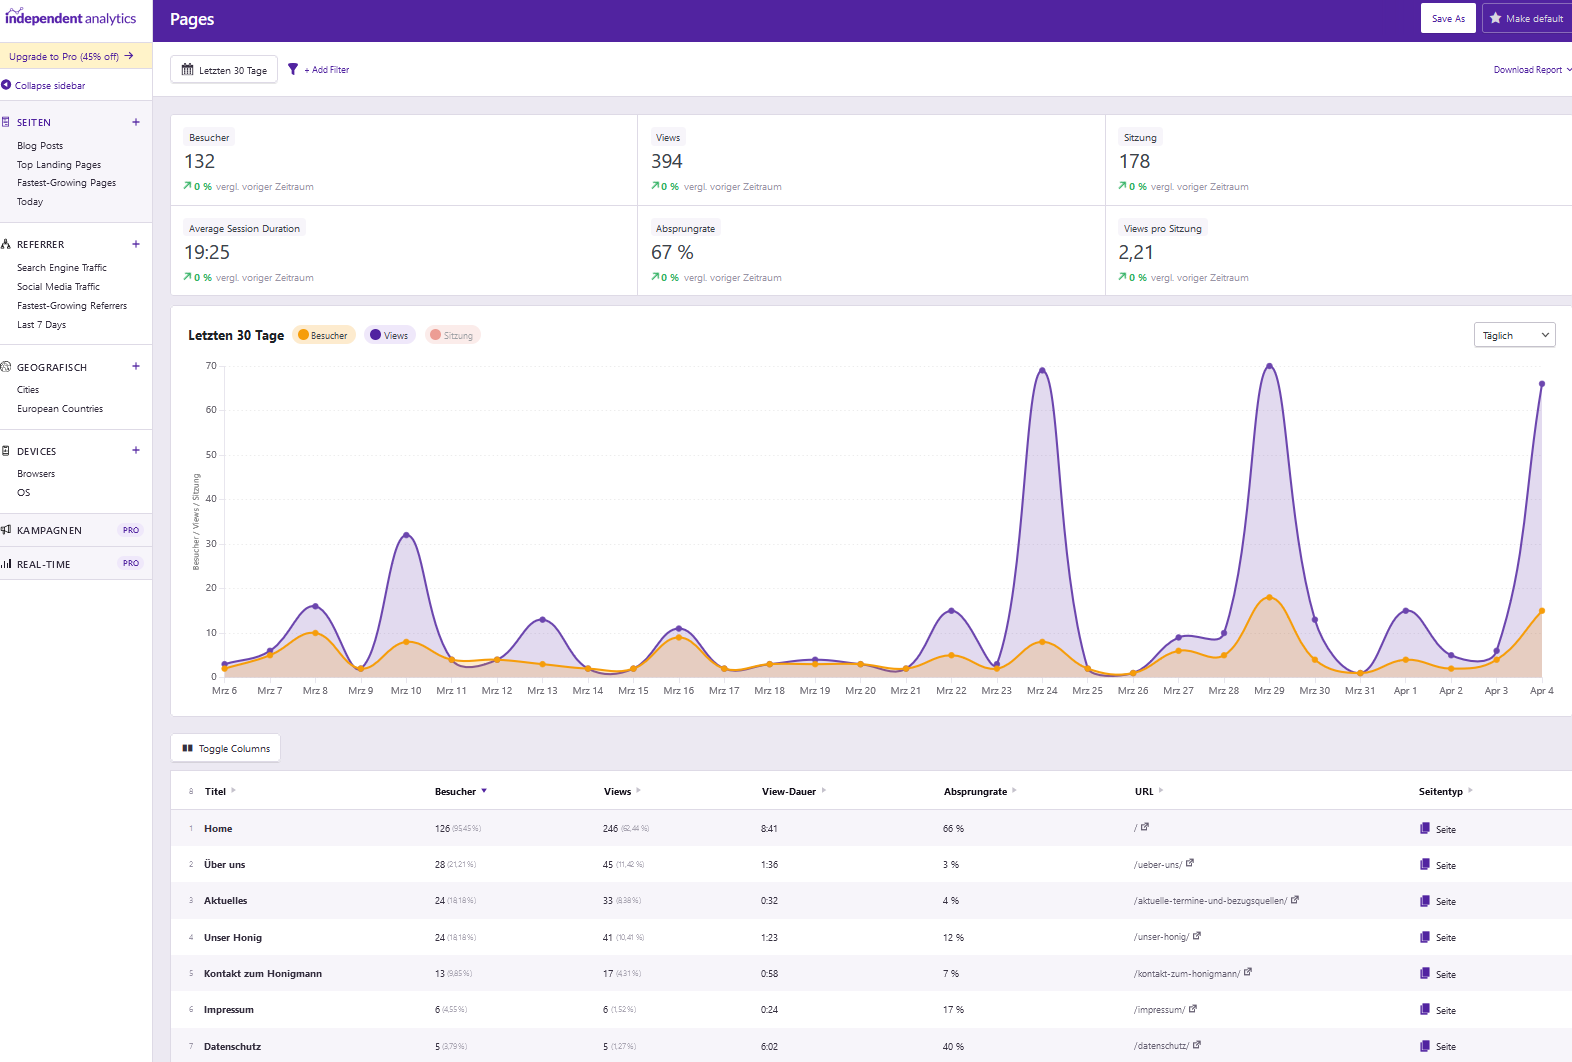1572x1062 pixels.
Task: Click the Independent Analytics logo
Action: pos(71,18)
